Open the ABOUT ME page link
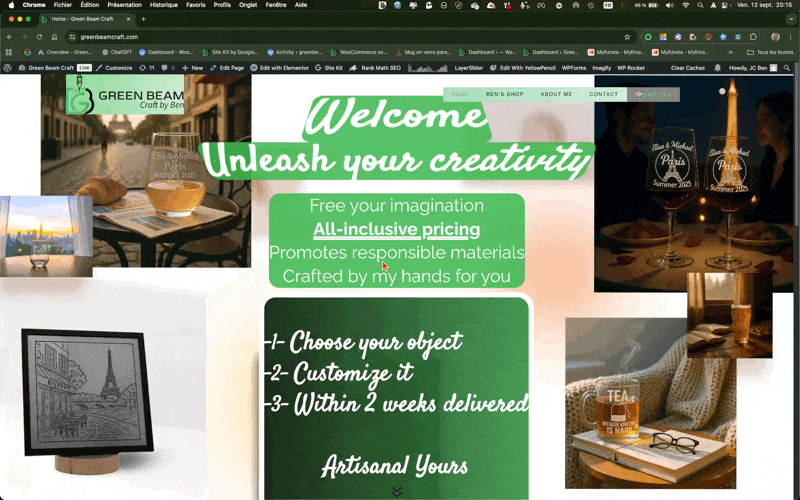Viewport: 800px width, 500px height. (x=556, y=94)
